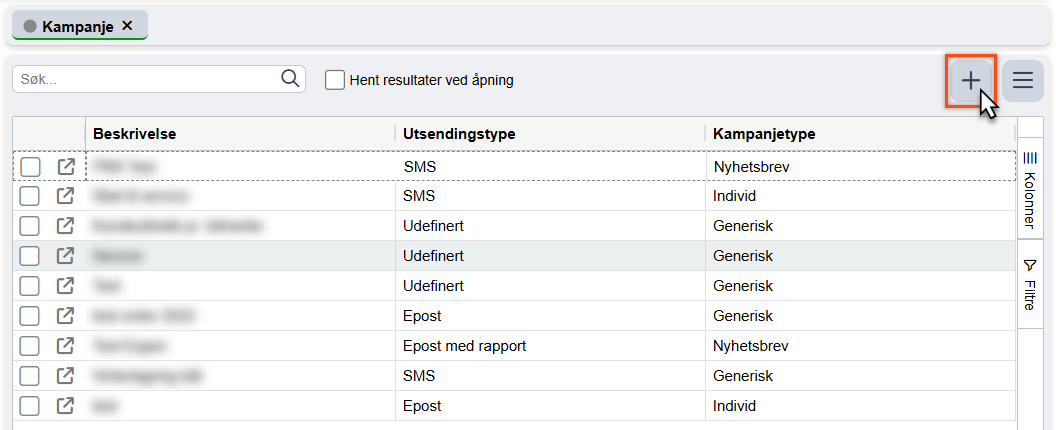Viewport: 1056px width, 430px height.
Task: Select the SMS Nyhetsbrev row checkbox
Action: 30,166
